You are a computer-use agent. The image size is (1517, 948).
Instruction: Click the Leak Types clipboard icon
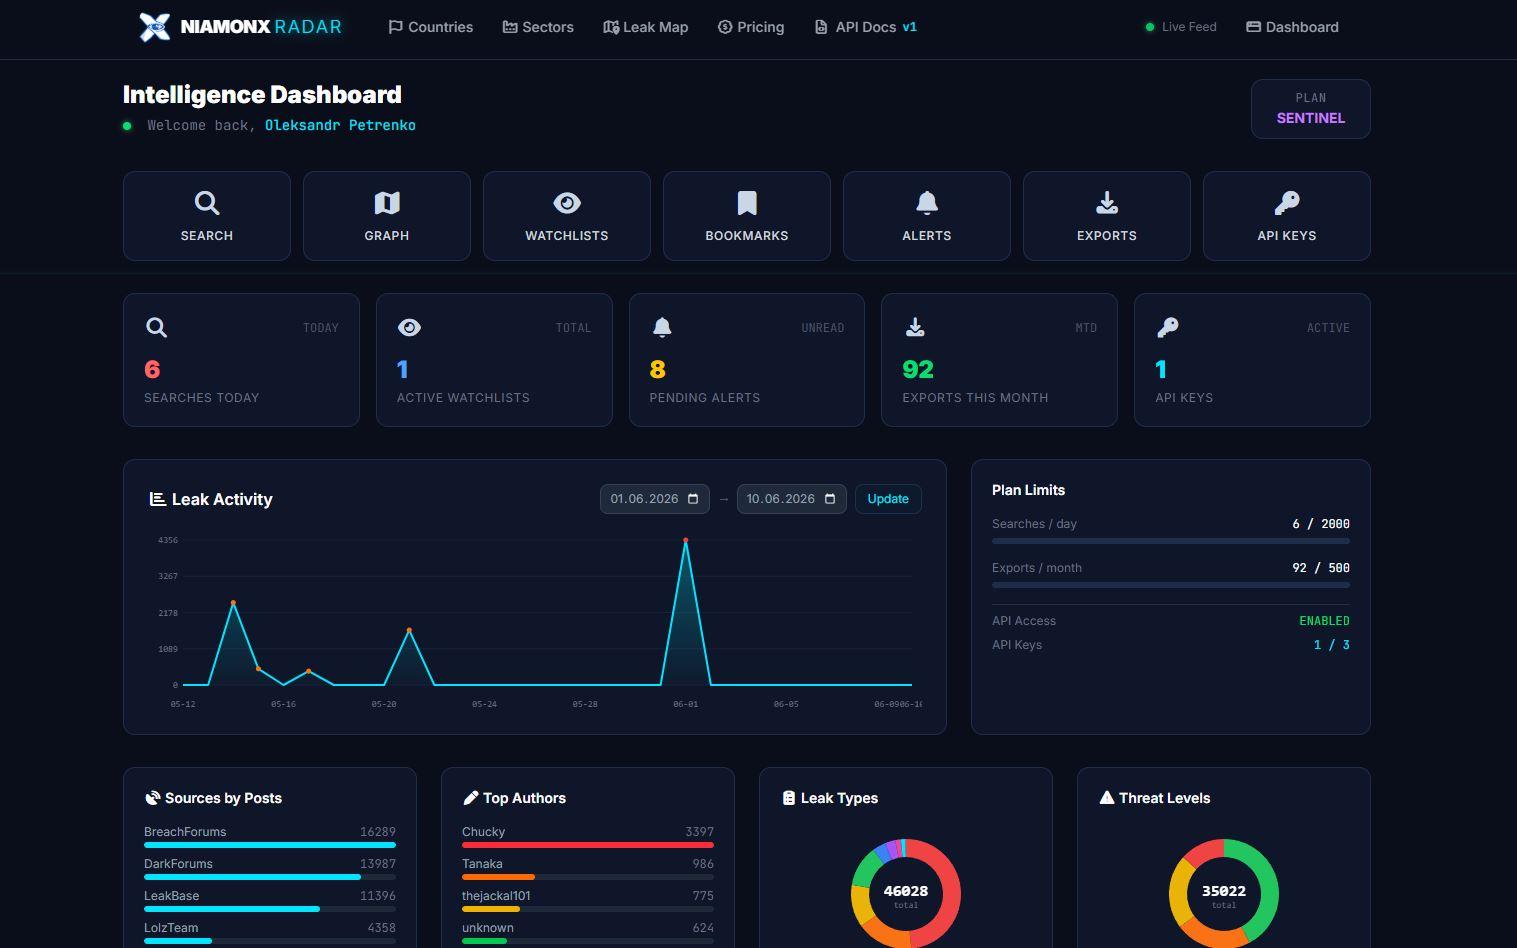[788, 798]
